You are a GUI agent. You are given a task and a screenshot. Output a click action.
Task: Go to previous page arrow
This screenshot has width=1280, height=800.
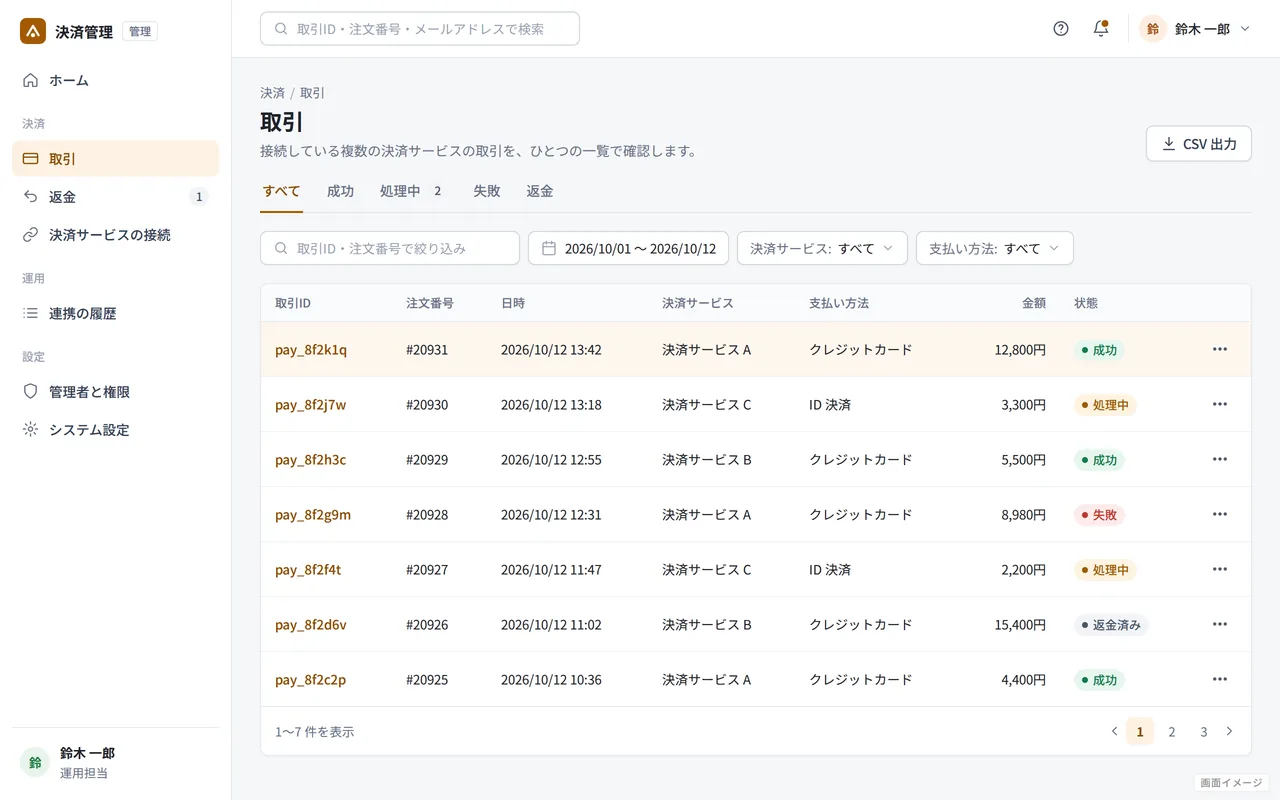click(x=1114, y=732)
